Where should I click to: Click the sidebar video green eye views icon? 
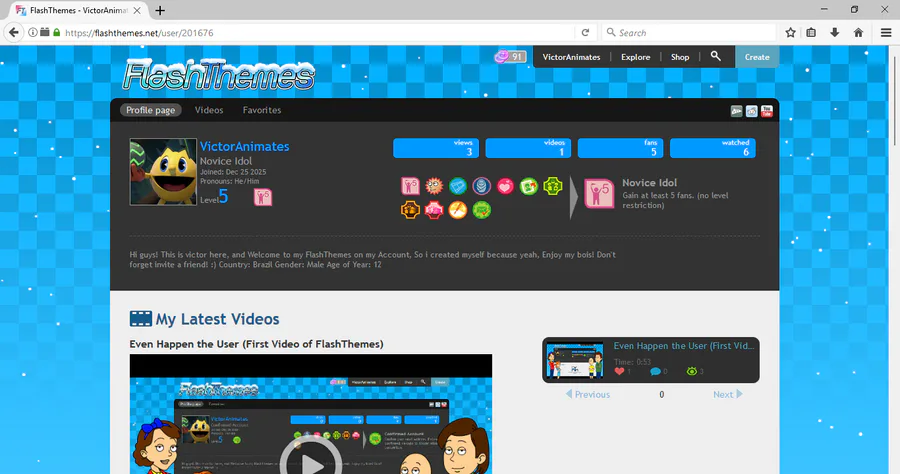tap(692, 371)
